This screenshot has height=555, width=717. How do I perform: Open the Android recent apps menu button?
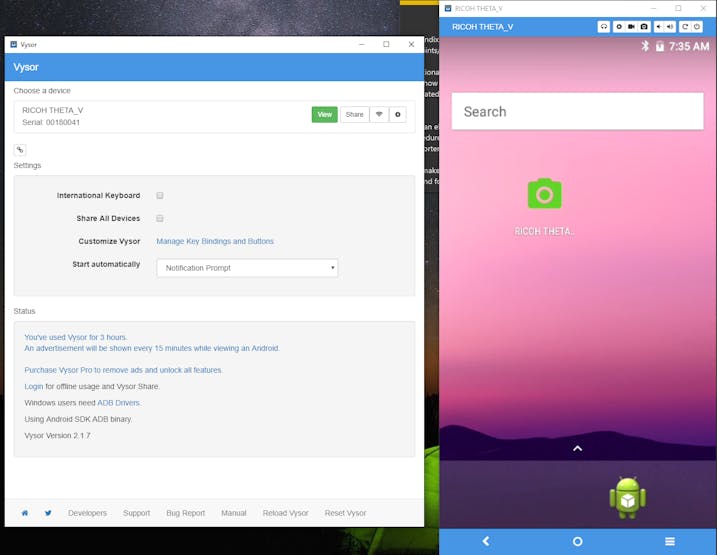(x=669, y=541)
